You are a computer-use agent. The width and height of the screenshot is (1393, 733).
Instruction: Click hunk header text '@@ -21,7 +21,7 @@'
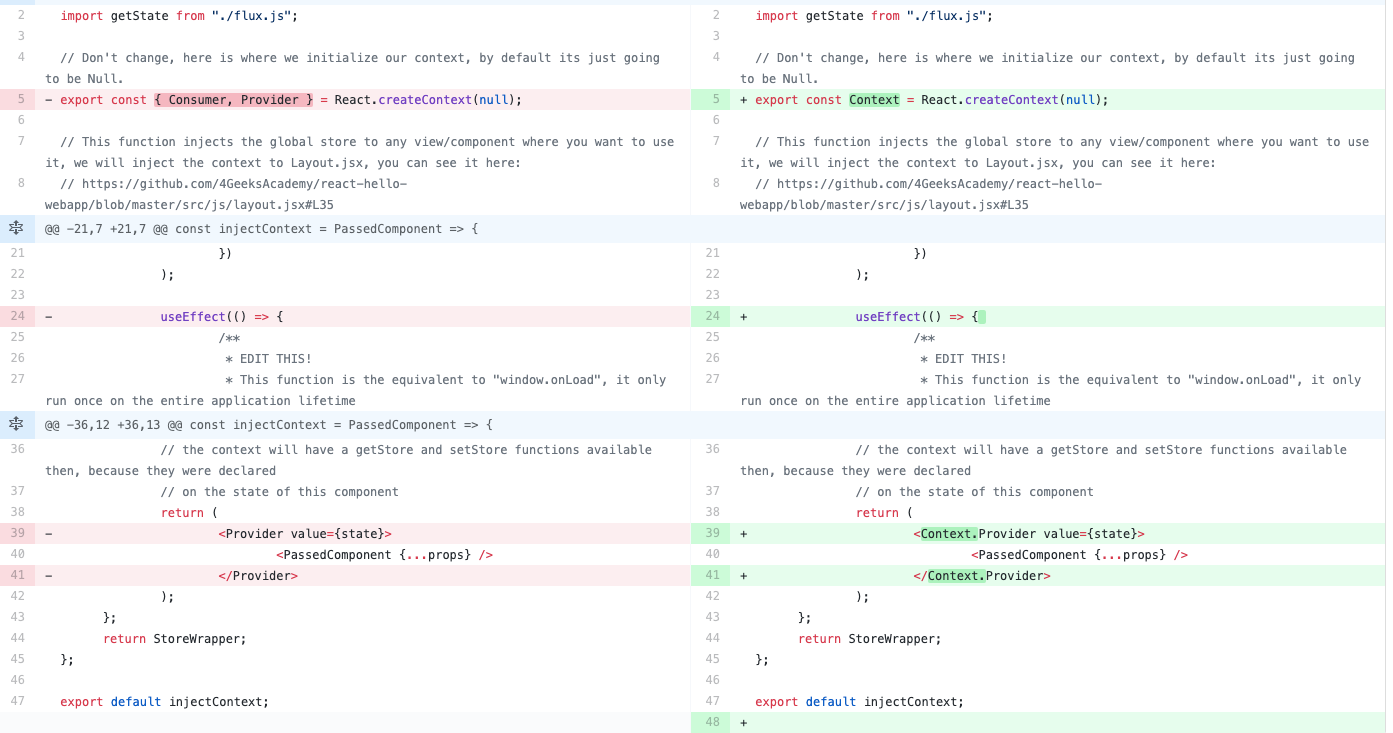(x=108, y=229)
